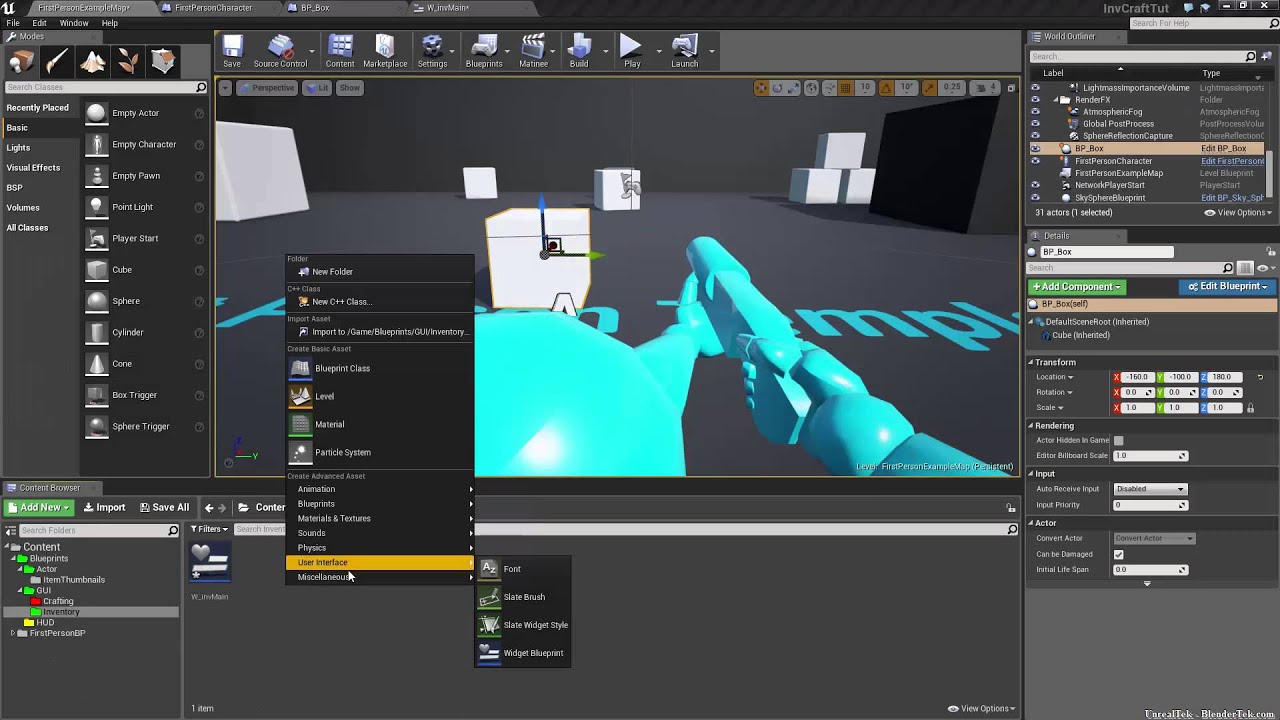
Task: Click the Add Component button
Action: (1077, 287)
